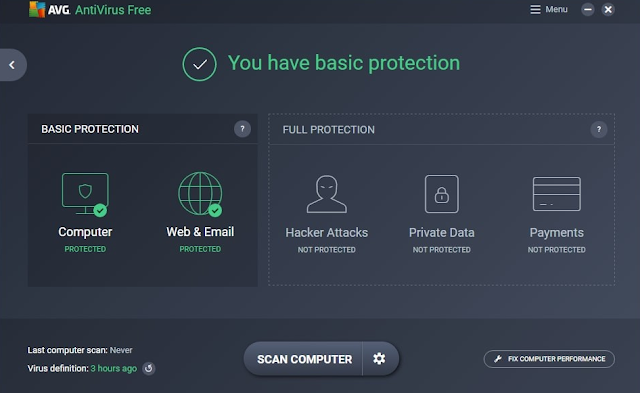Start the Scan Computer button
This screenshot has height=393, width=640.
coord(304,359)
